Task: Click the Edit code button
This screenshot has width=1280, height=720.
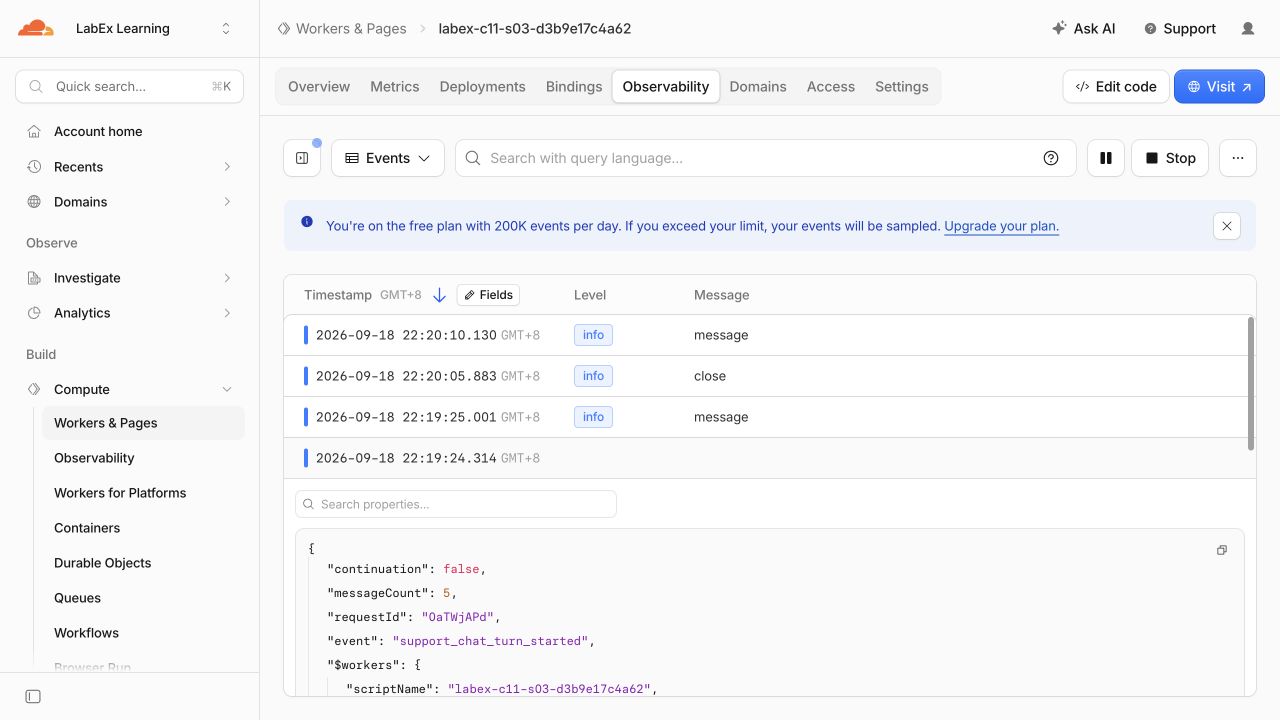Action: (1115, 87)
